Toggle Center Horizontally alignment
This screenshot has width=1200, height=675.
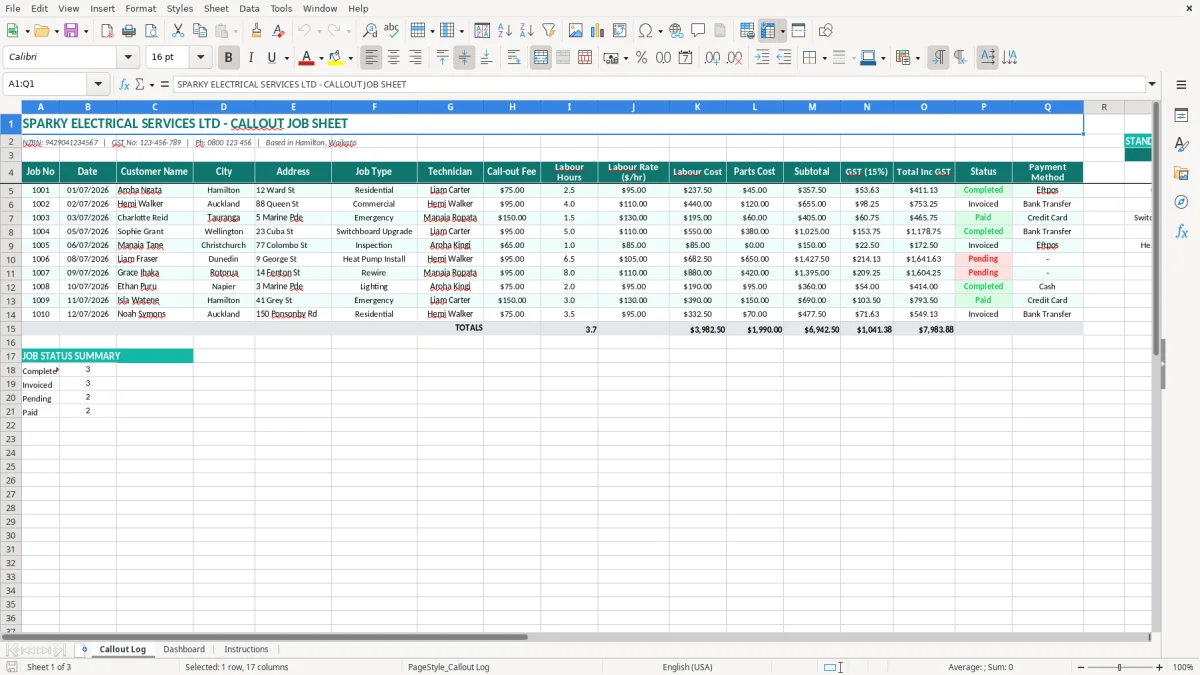tap(393, 58)
